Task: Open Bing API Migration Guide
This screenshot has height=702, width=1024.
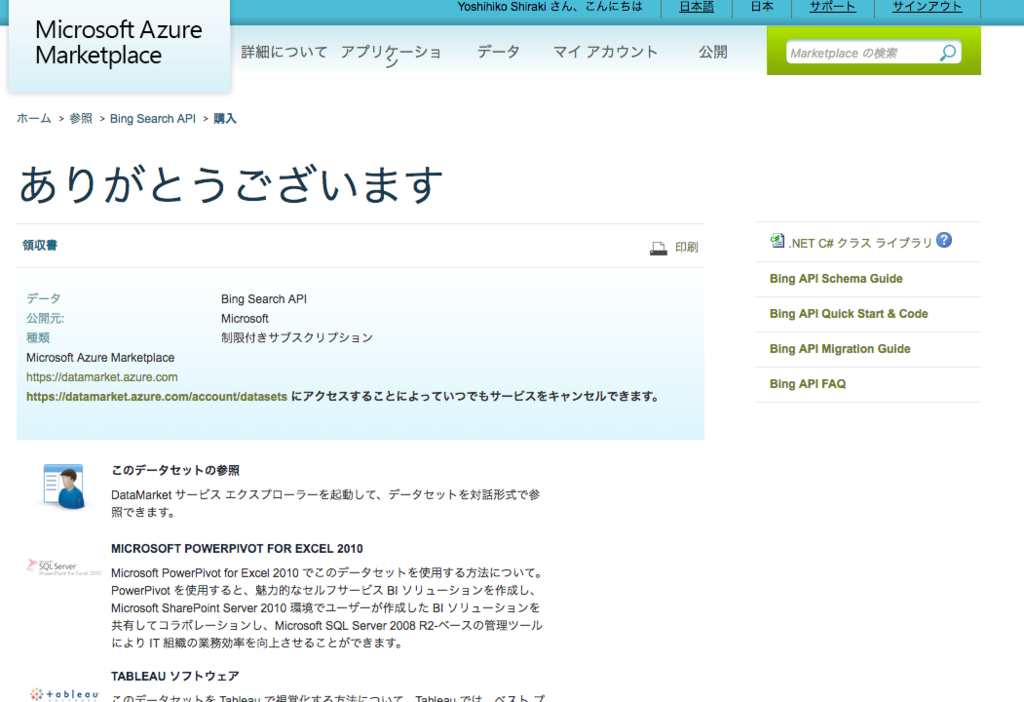Action: coord(840,349)
